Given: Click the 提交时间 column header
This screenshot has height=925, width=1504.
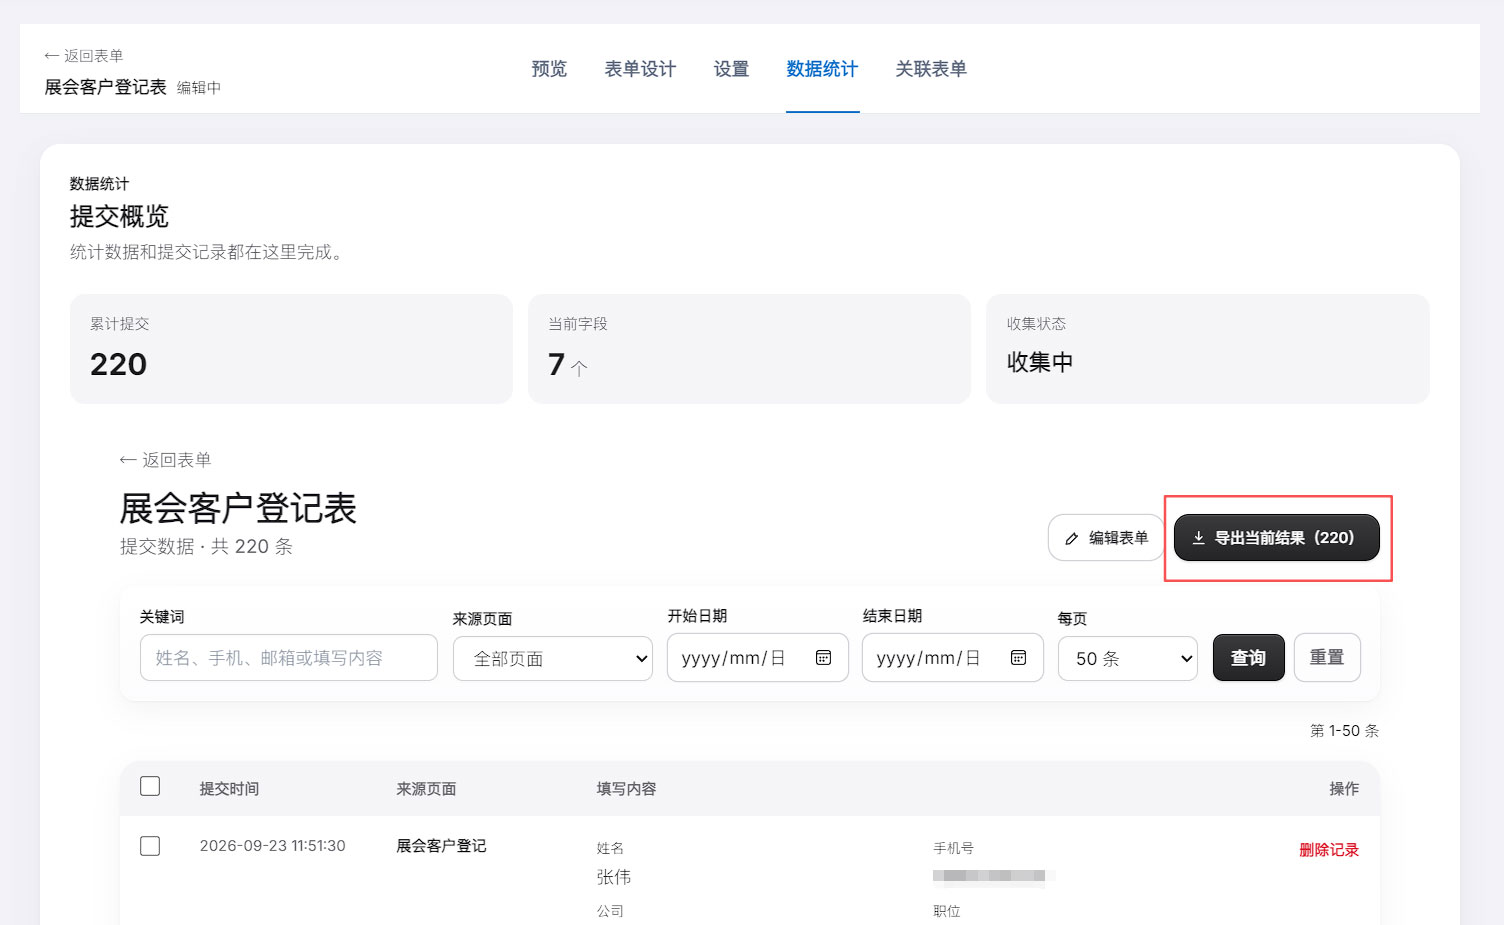Looking at the screenshot, I should click(229, 789).
